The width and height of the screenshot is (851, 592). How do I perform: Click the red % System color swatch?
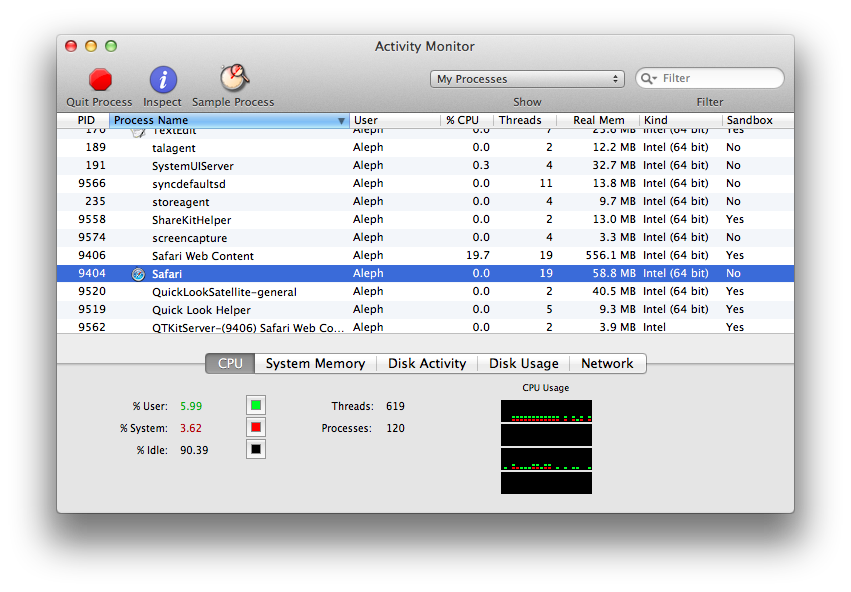[x=256, y=428]
